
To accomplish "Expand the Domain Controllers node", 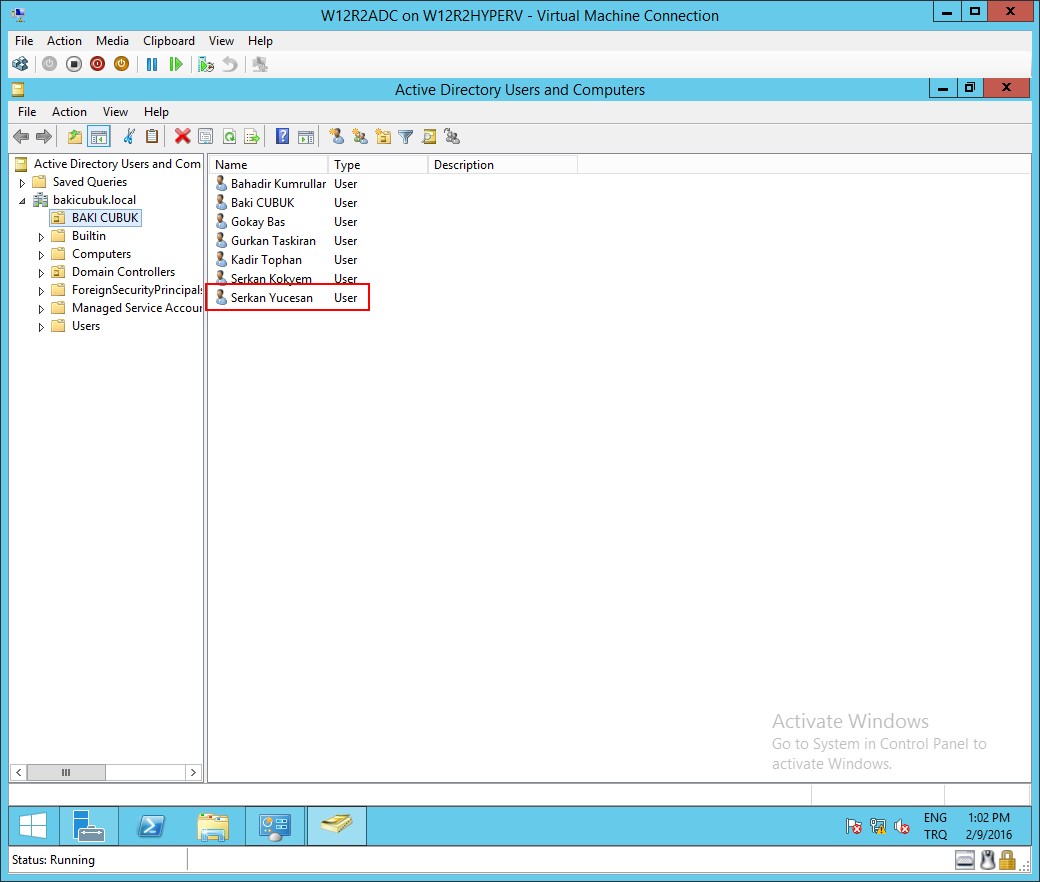I will (41, 273).
